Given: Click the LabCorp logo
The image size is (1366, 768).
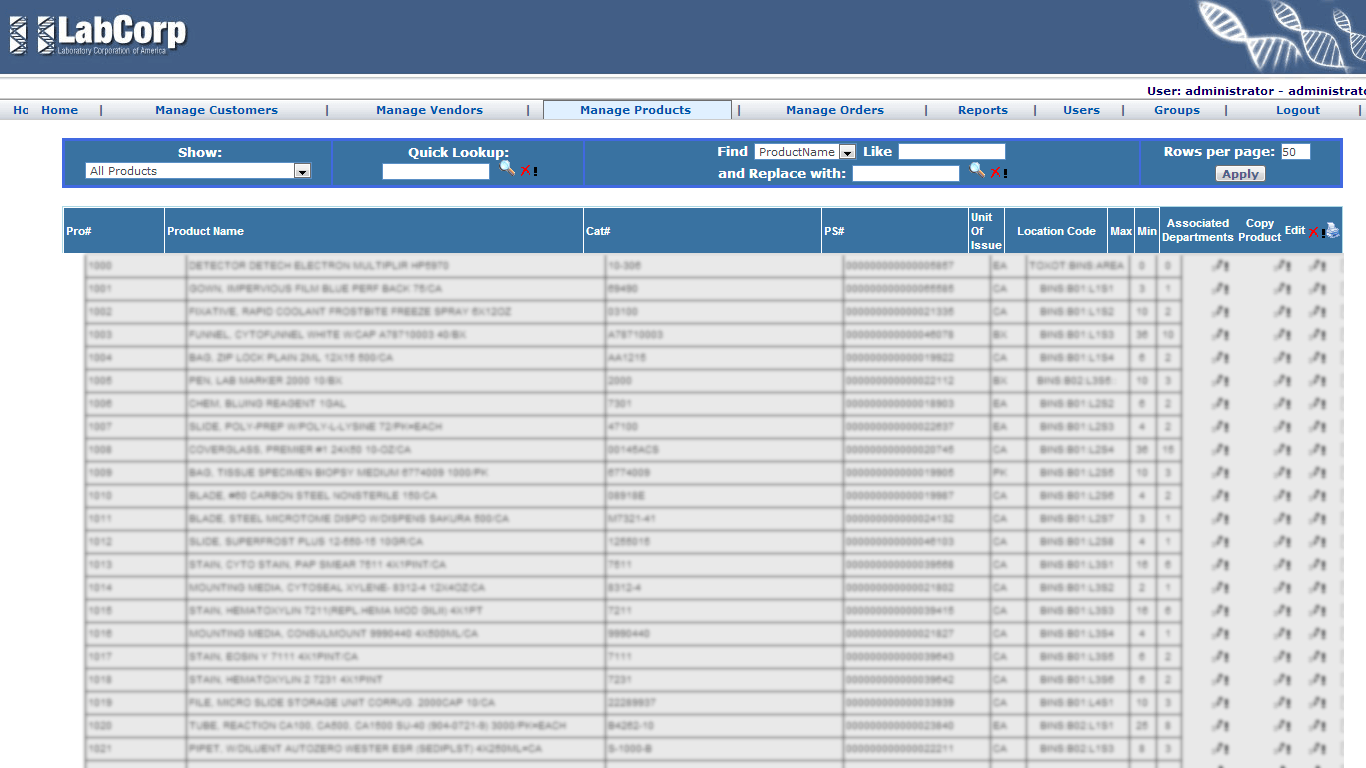Looking at the screenshot, I should pos(98,35).
